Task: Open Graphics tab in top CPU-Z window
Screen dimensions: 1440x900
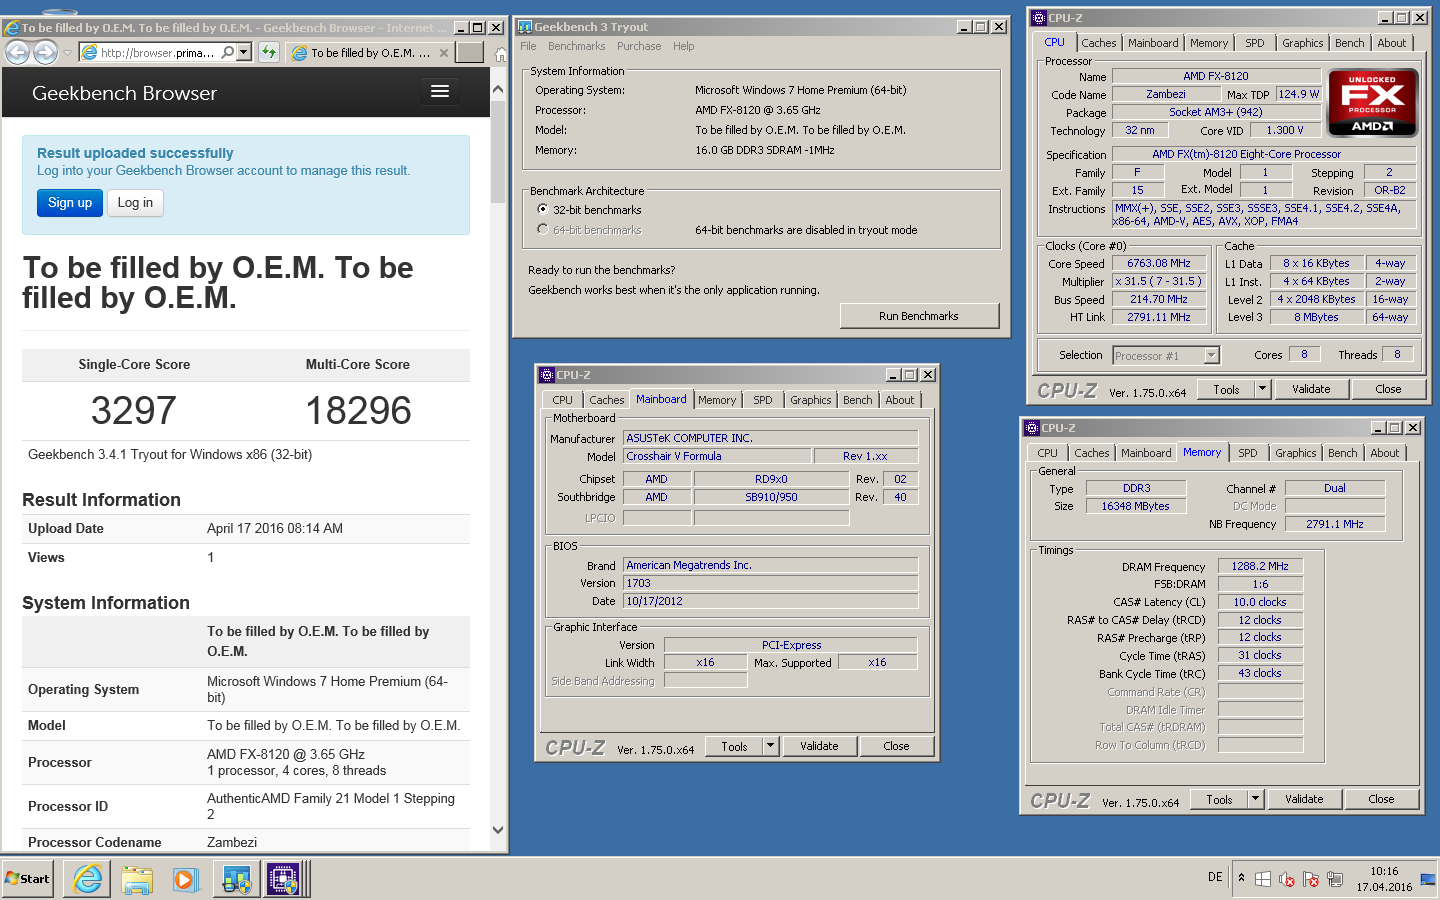Action: 1302,43
